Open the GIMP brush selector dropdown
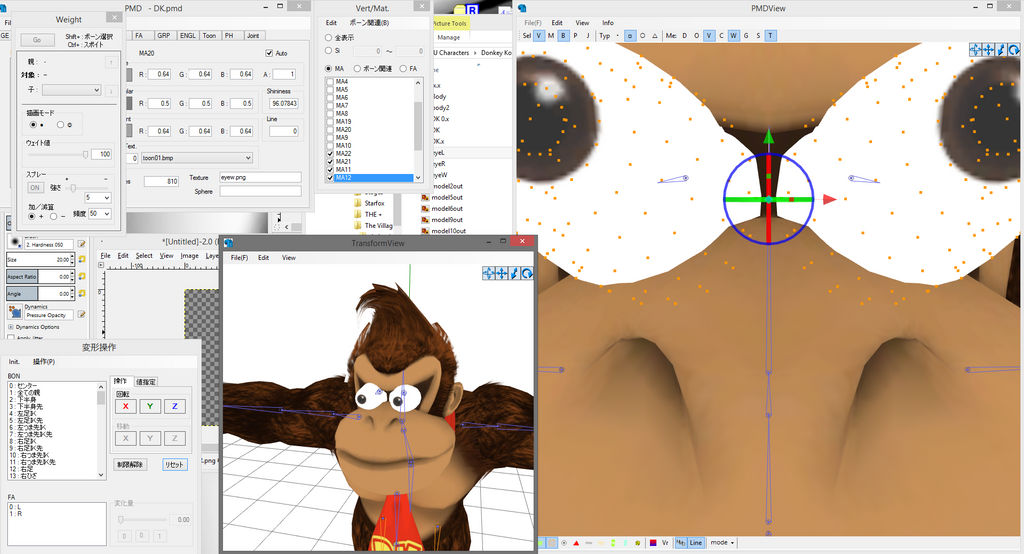The height and width of the screenshot is (554, 1024). 14,242
